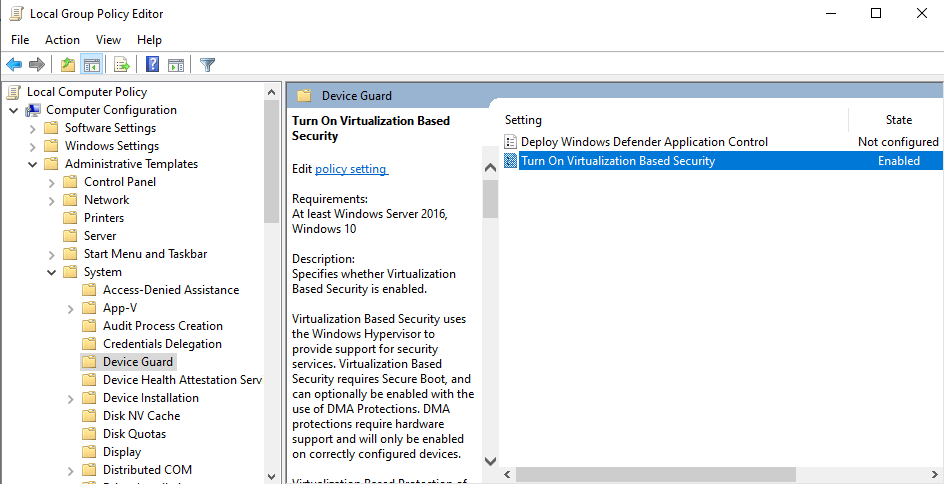Open the View menu

[108, 40]
